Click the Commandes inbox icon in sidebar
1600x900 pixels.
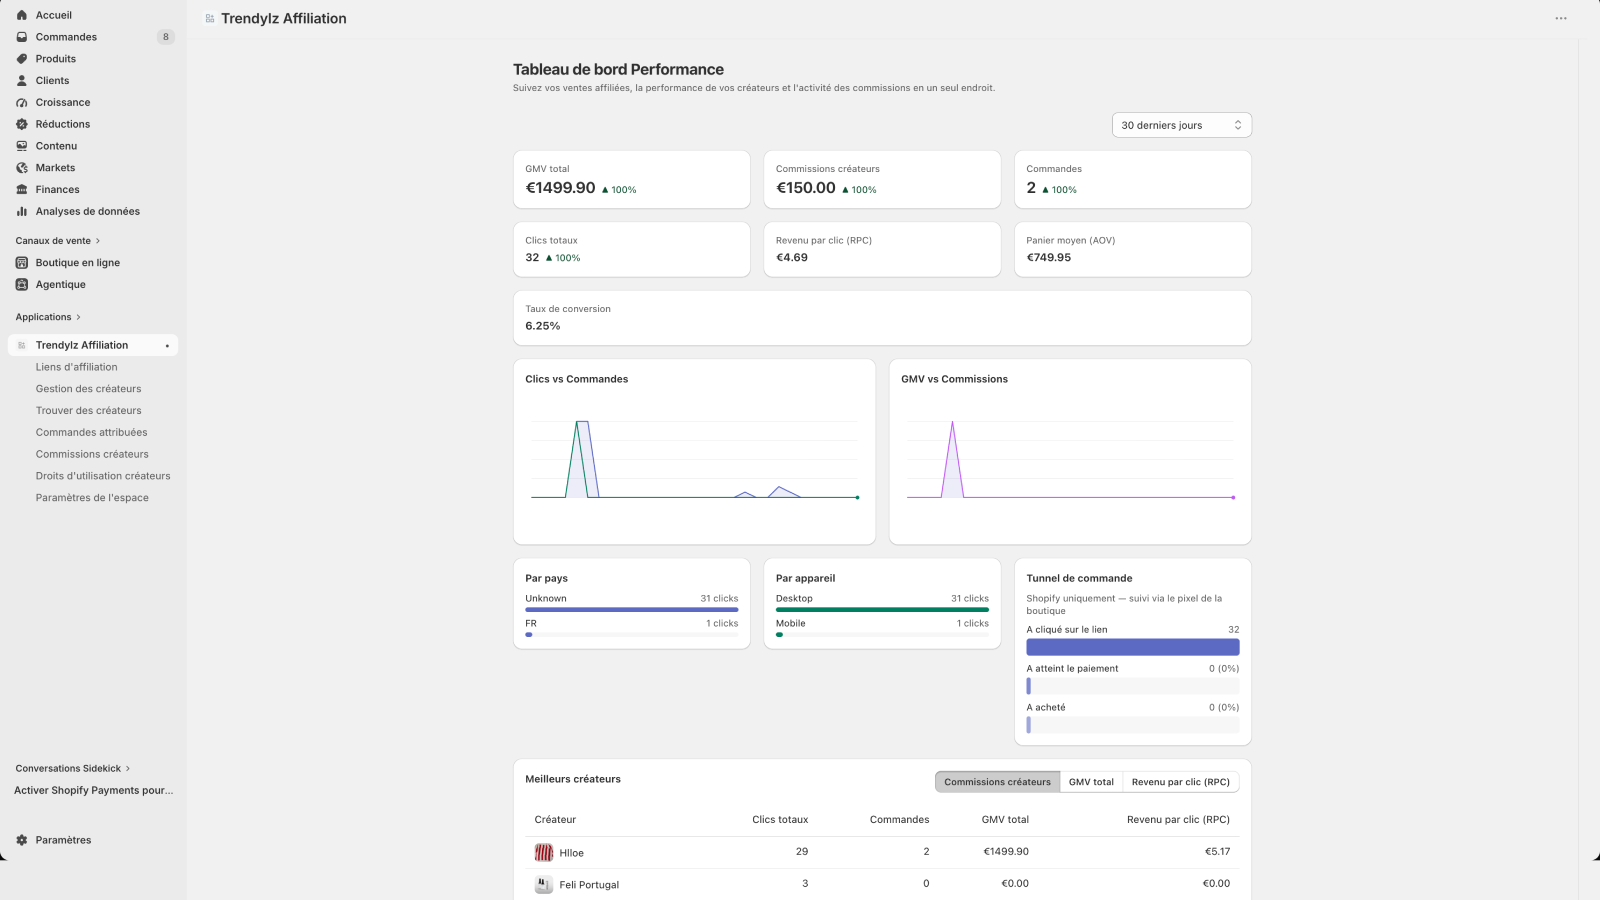22,37
